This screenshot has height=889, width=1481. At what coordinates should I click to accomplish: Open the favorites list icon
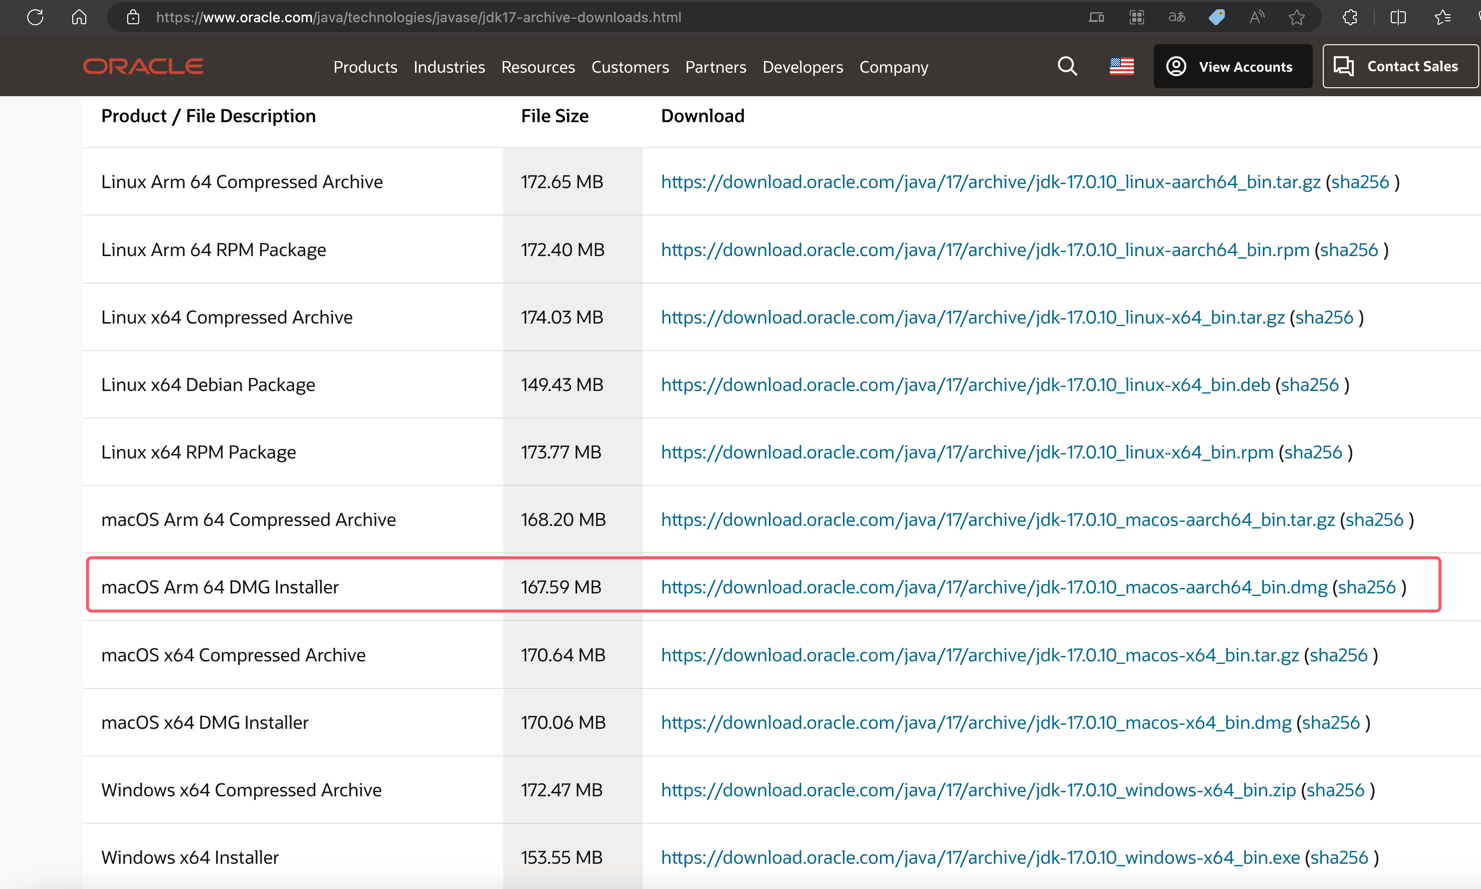click(x=1443, y=17)
